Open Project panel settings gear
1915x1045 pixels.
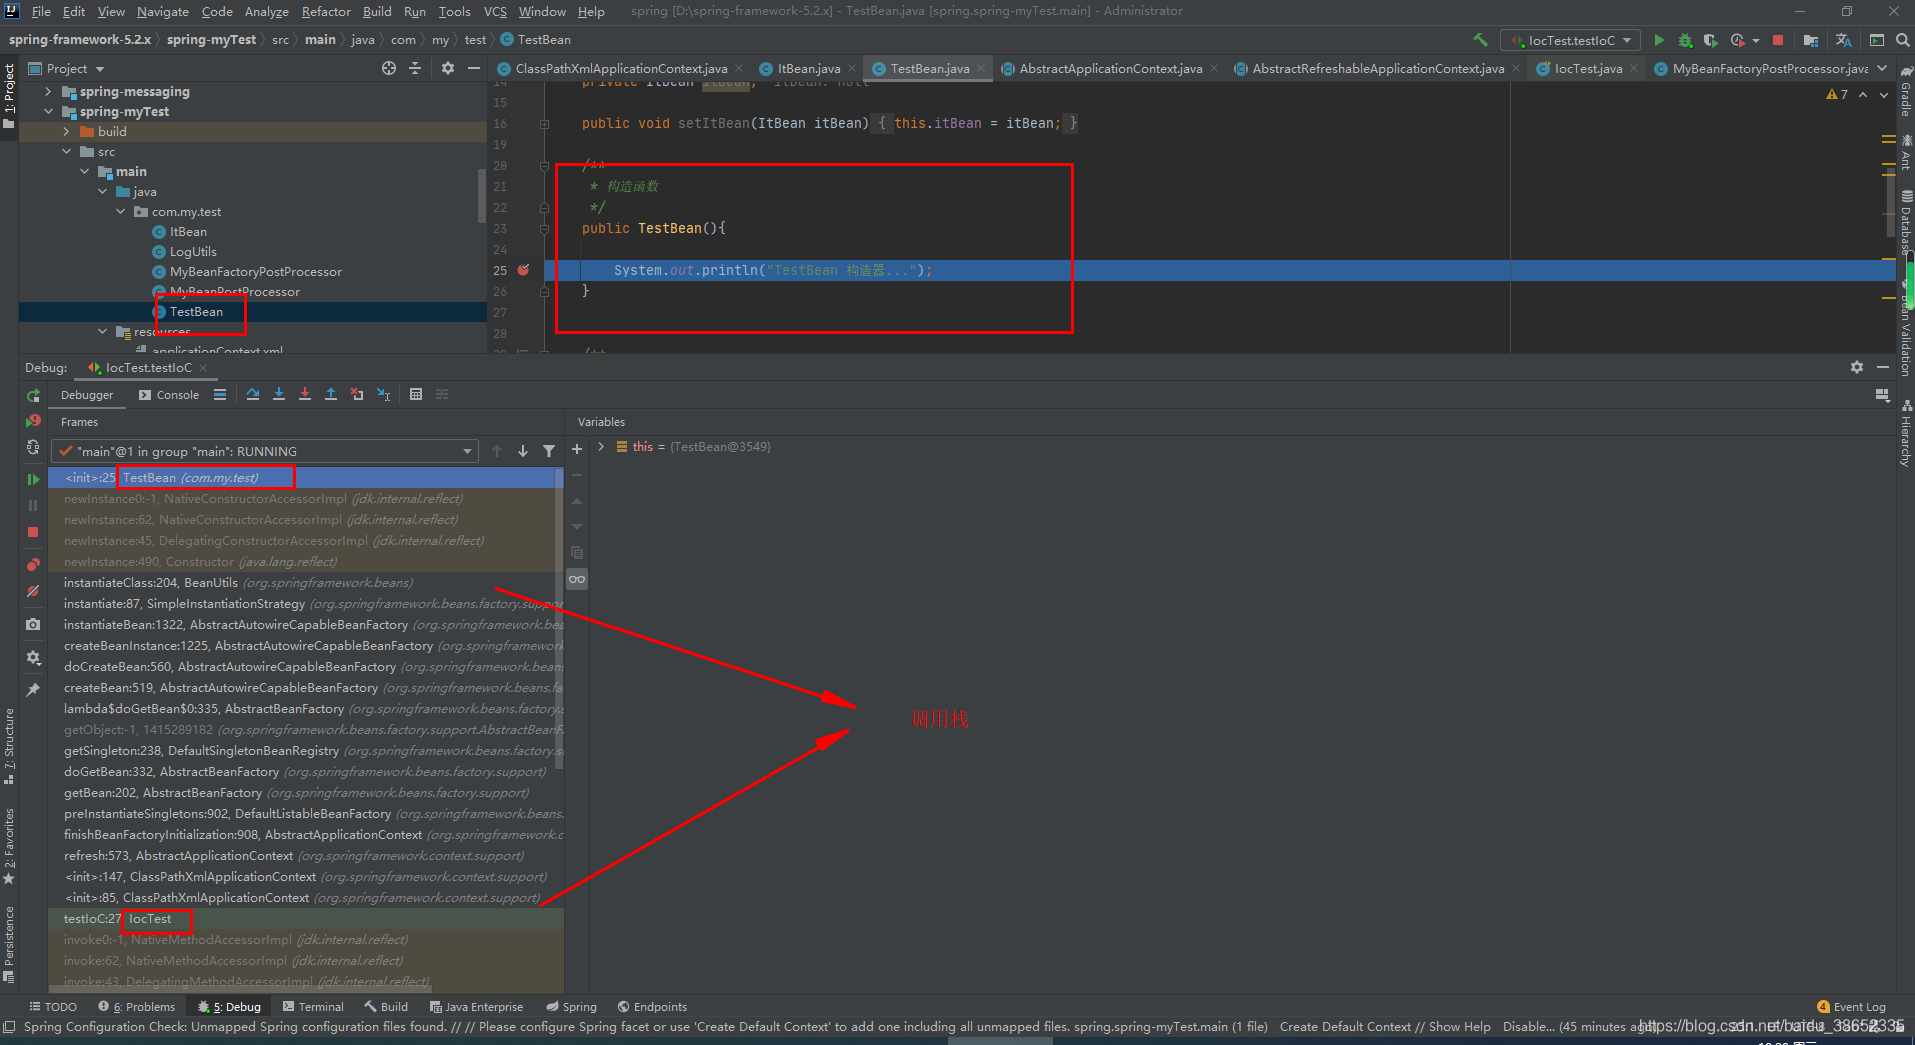(x=448, y=68)
